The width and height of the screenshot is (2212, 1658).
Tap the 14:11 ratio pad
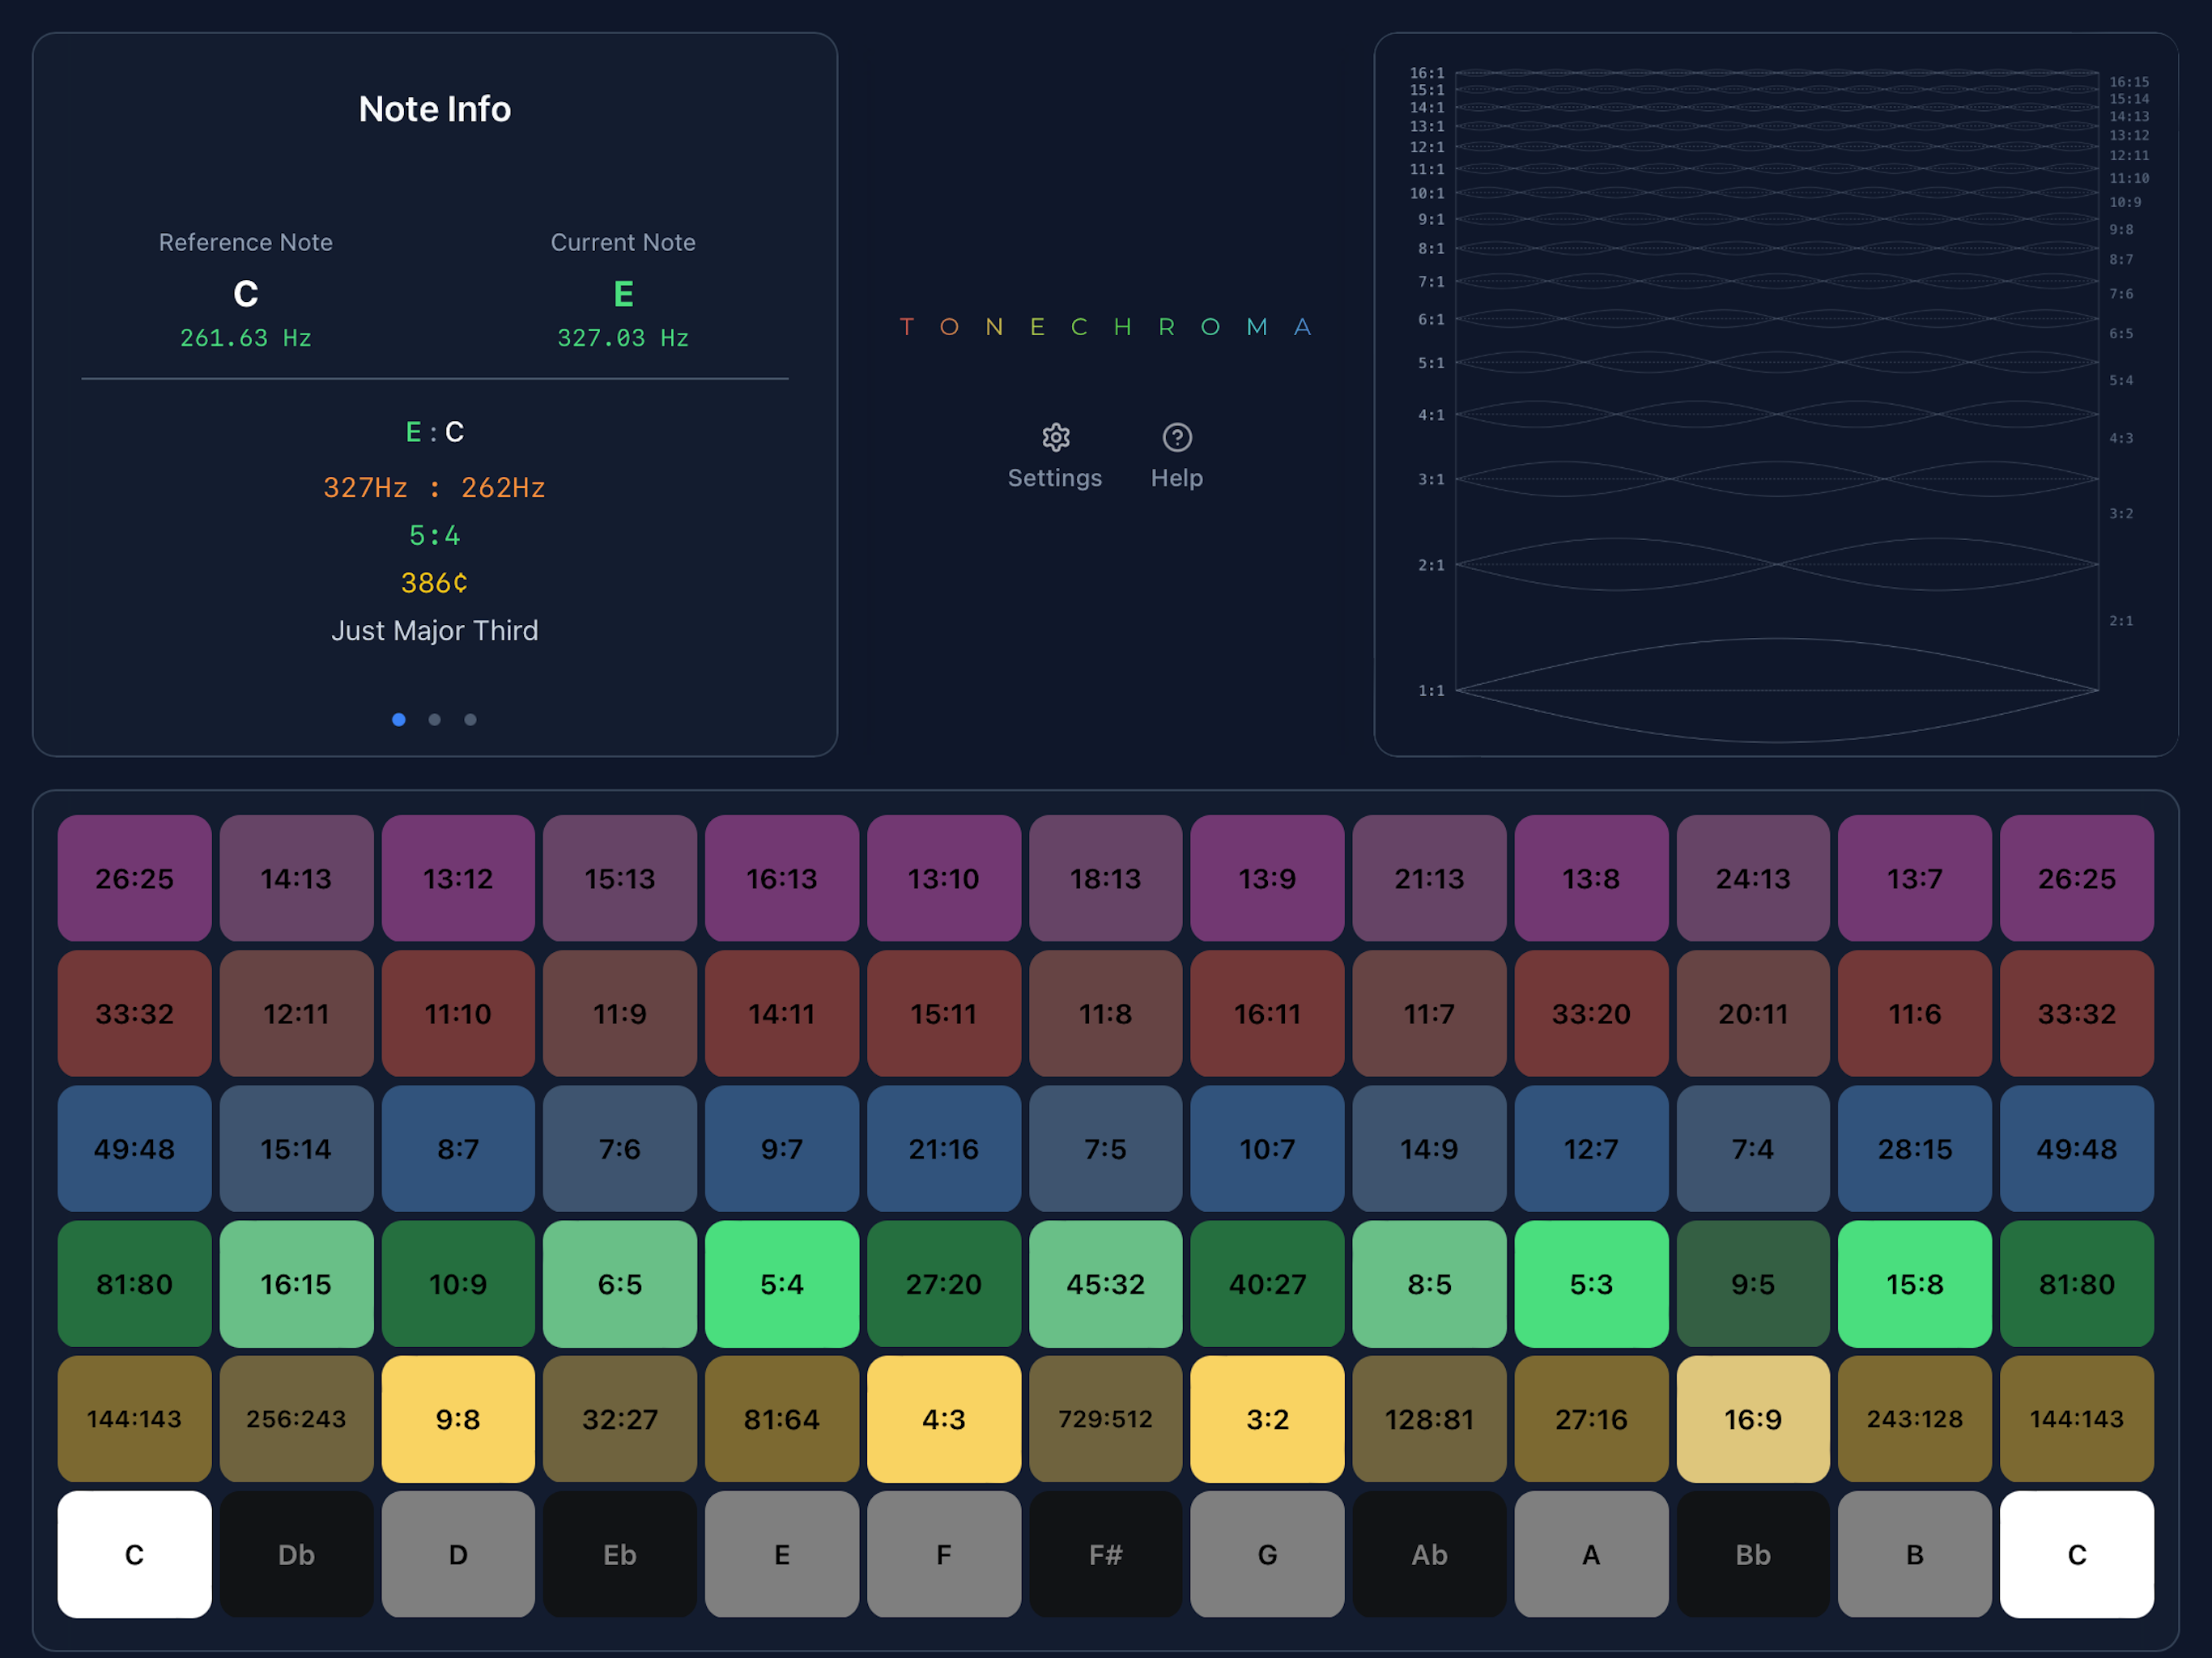tap(782, 1013)
